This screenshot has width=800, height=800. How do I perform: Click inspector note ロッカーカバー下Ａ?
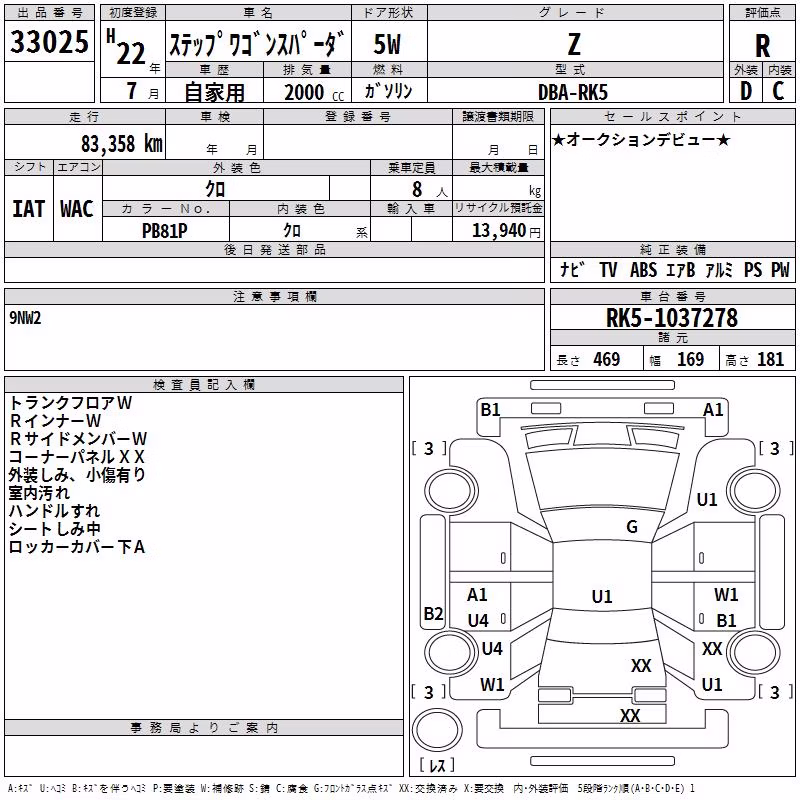(x=77, y=547)
